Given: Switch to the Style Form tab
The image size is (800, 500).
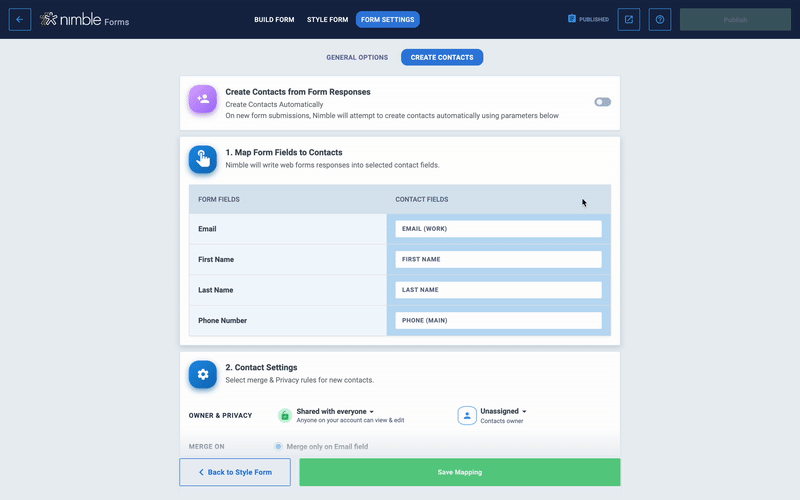Looking at the screenshot, I should tap(325, 19).
